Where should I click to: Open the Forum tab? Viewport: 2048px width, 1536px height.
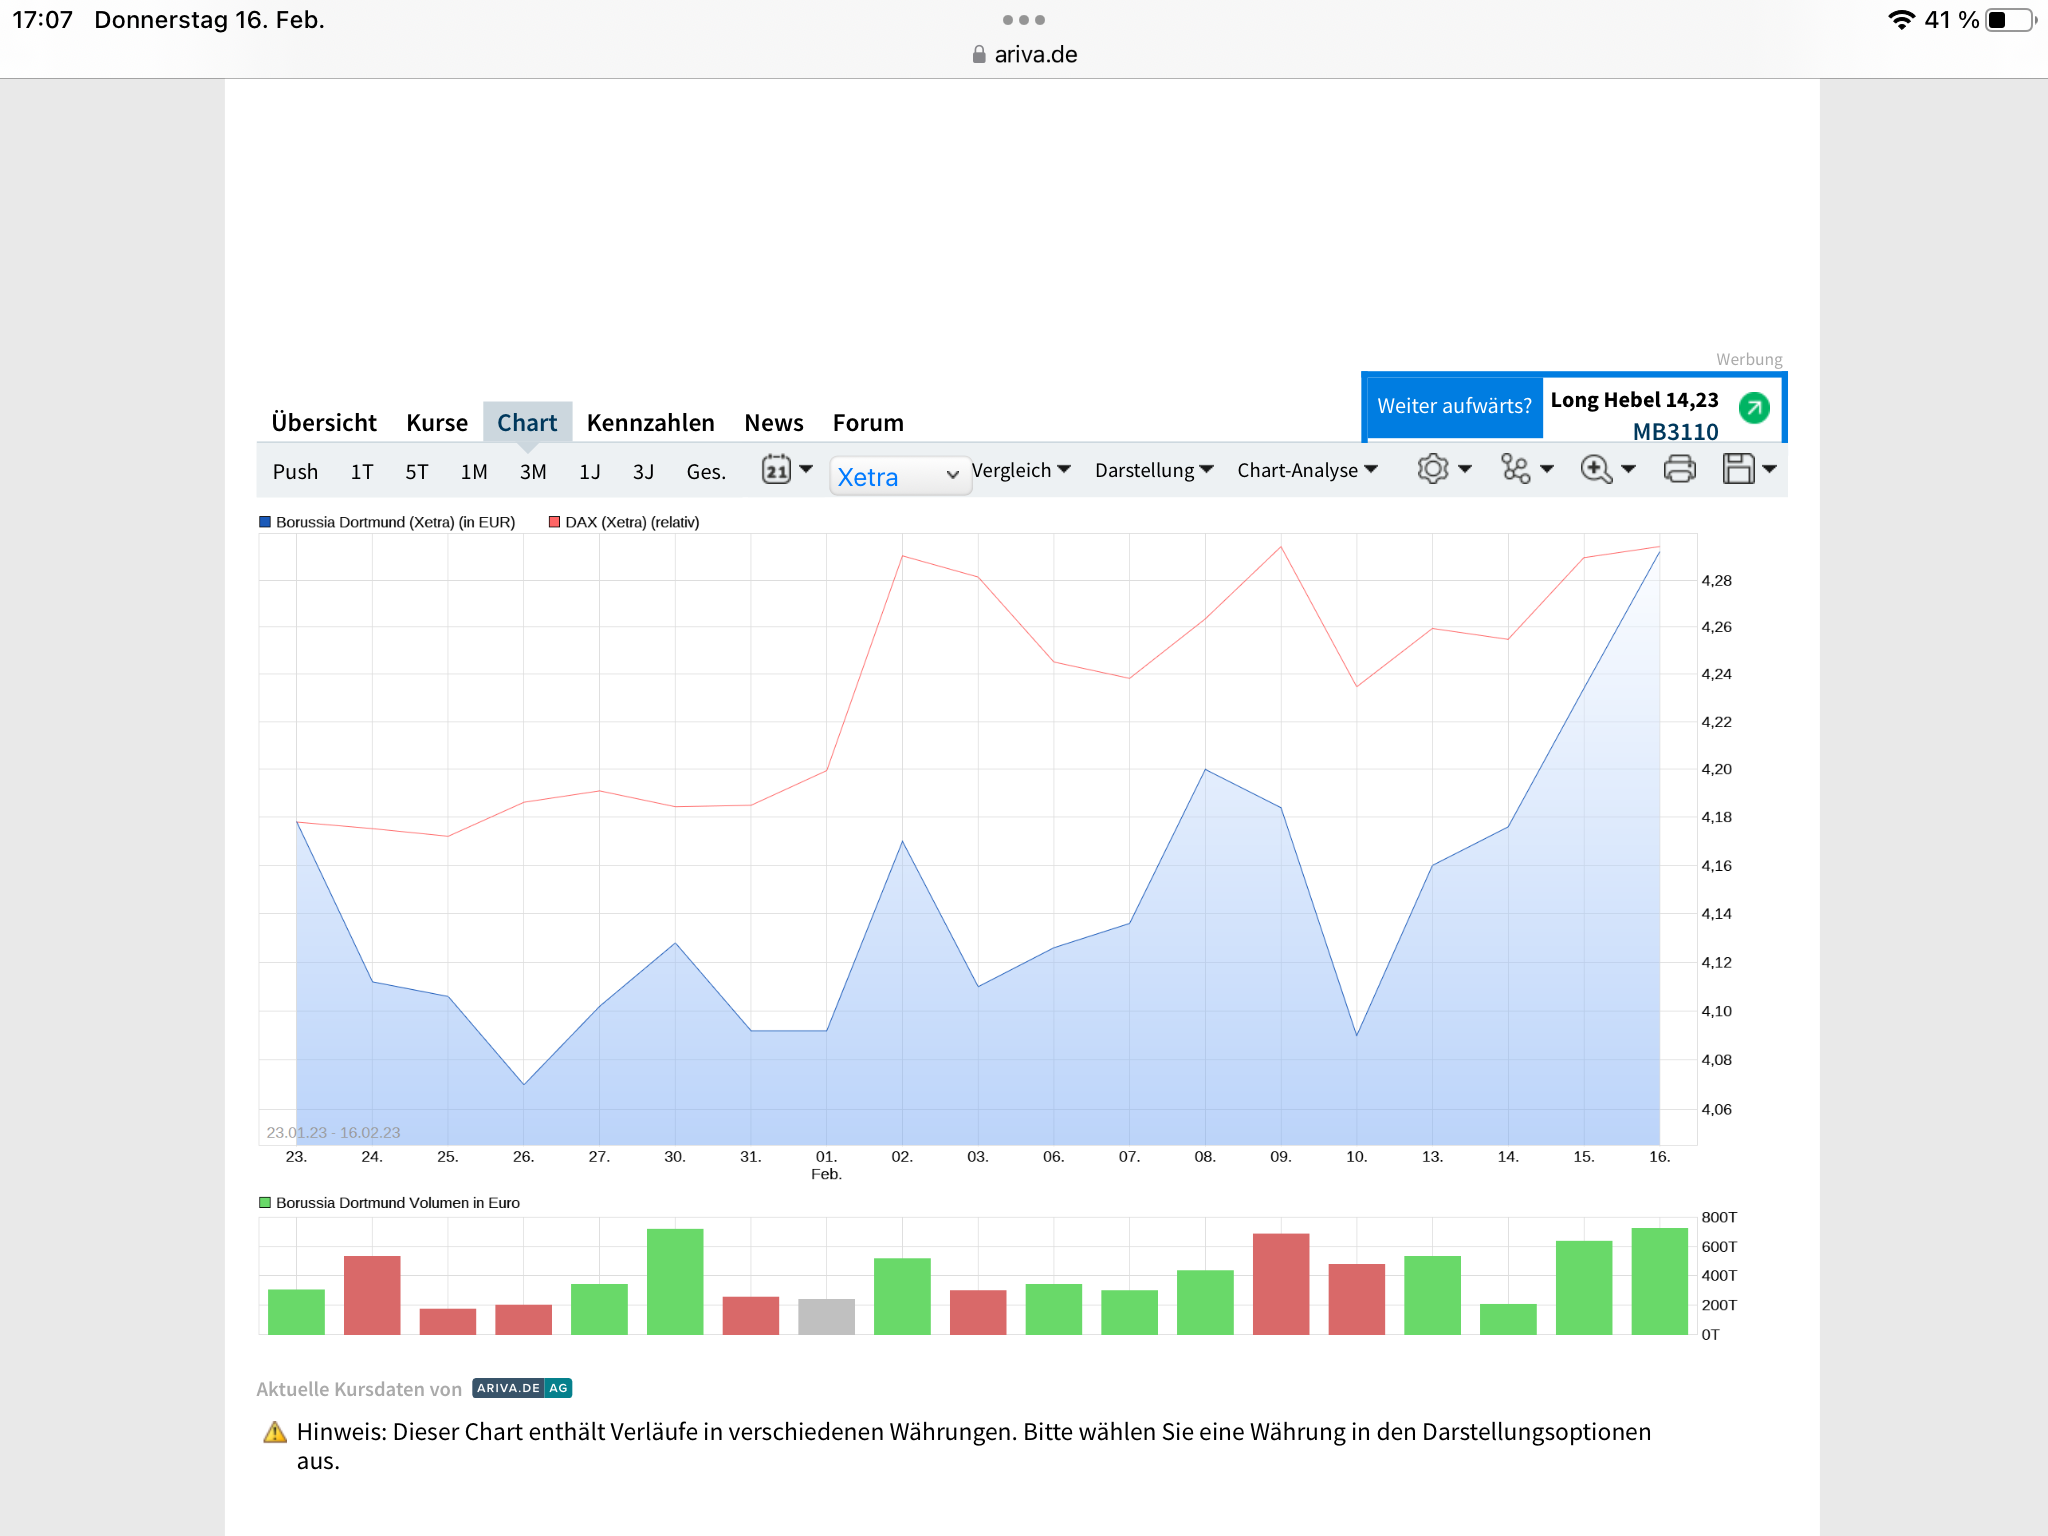tap(867, 423)
